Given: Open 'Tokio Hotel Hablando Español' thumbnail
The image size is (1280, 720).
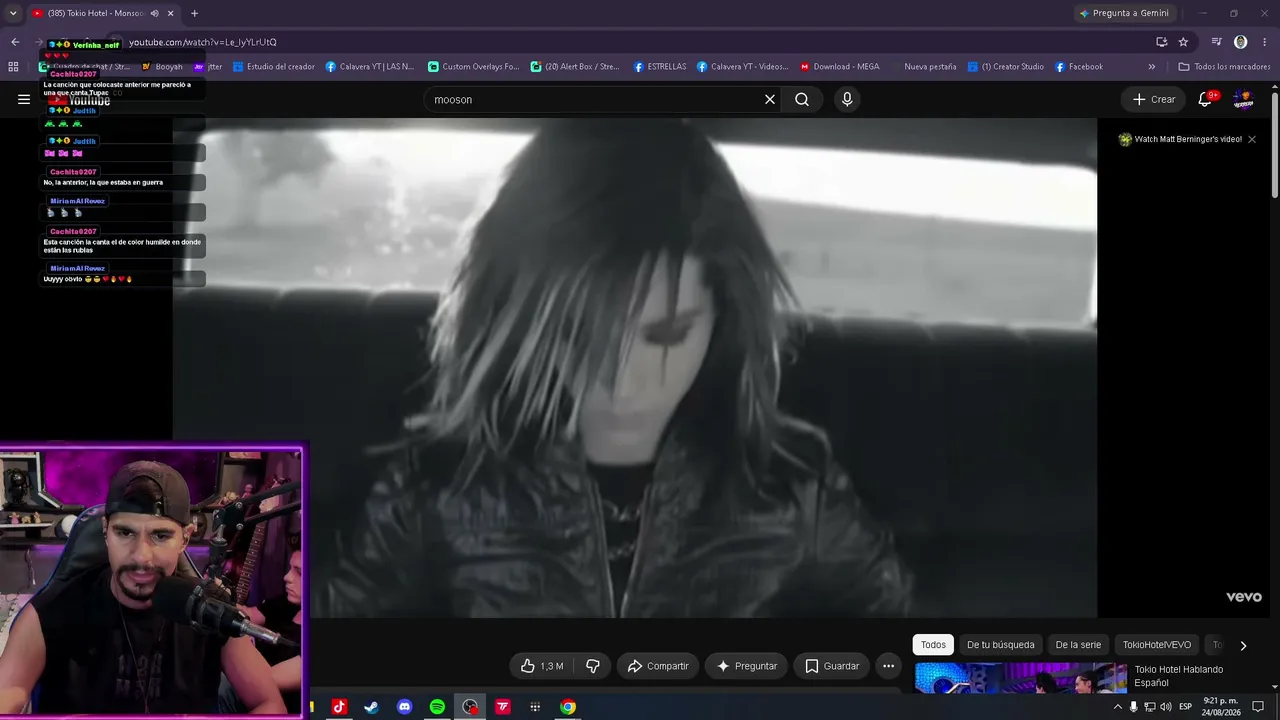Looking at the screenshot, I should [x=1020, y=678].
